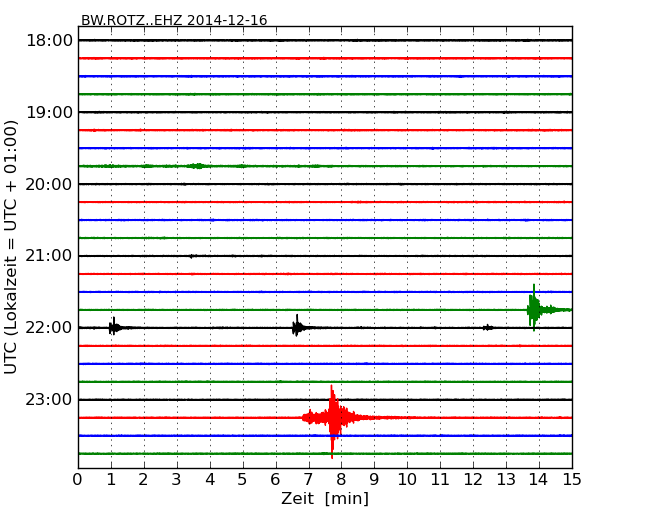The image size is (650, 520).
Task: Click the Zeit [min] axis label
Action: [325, 498]
